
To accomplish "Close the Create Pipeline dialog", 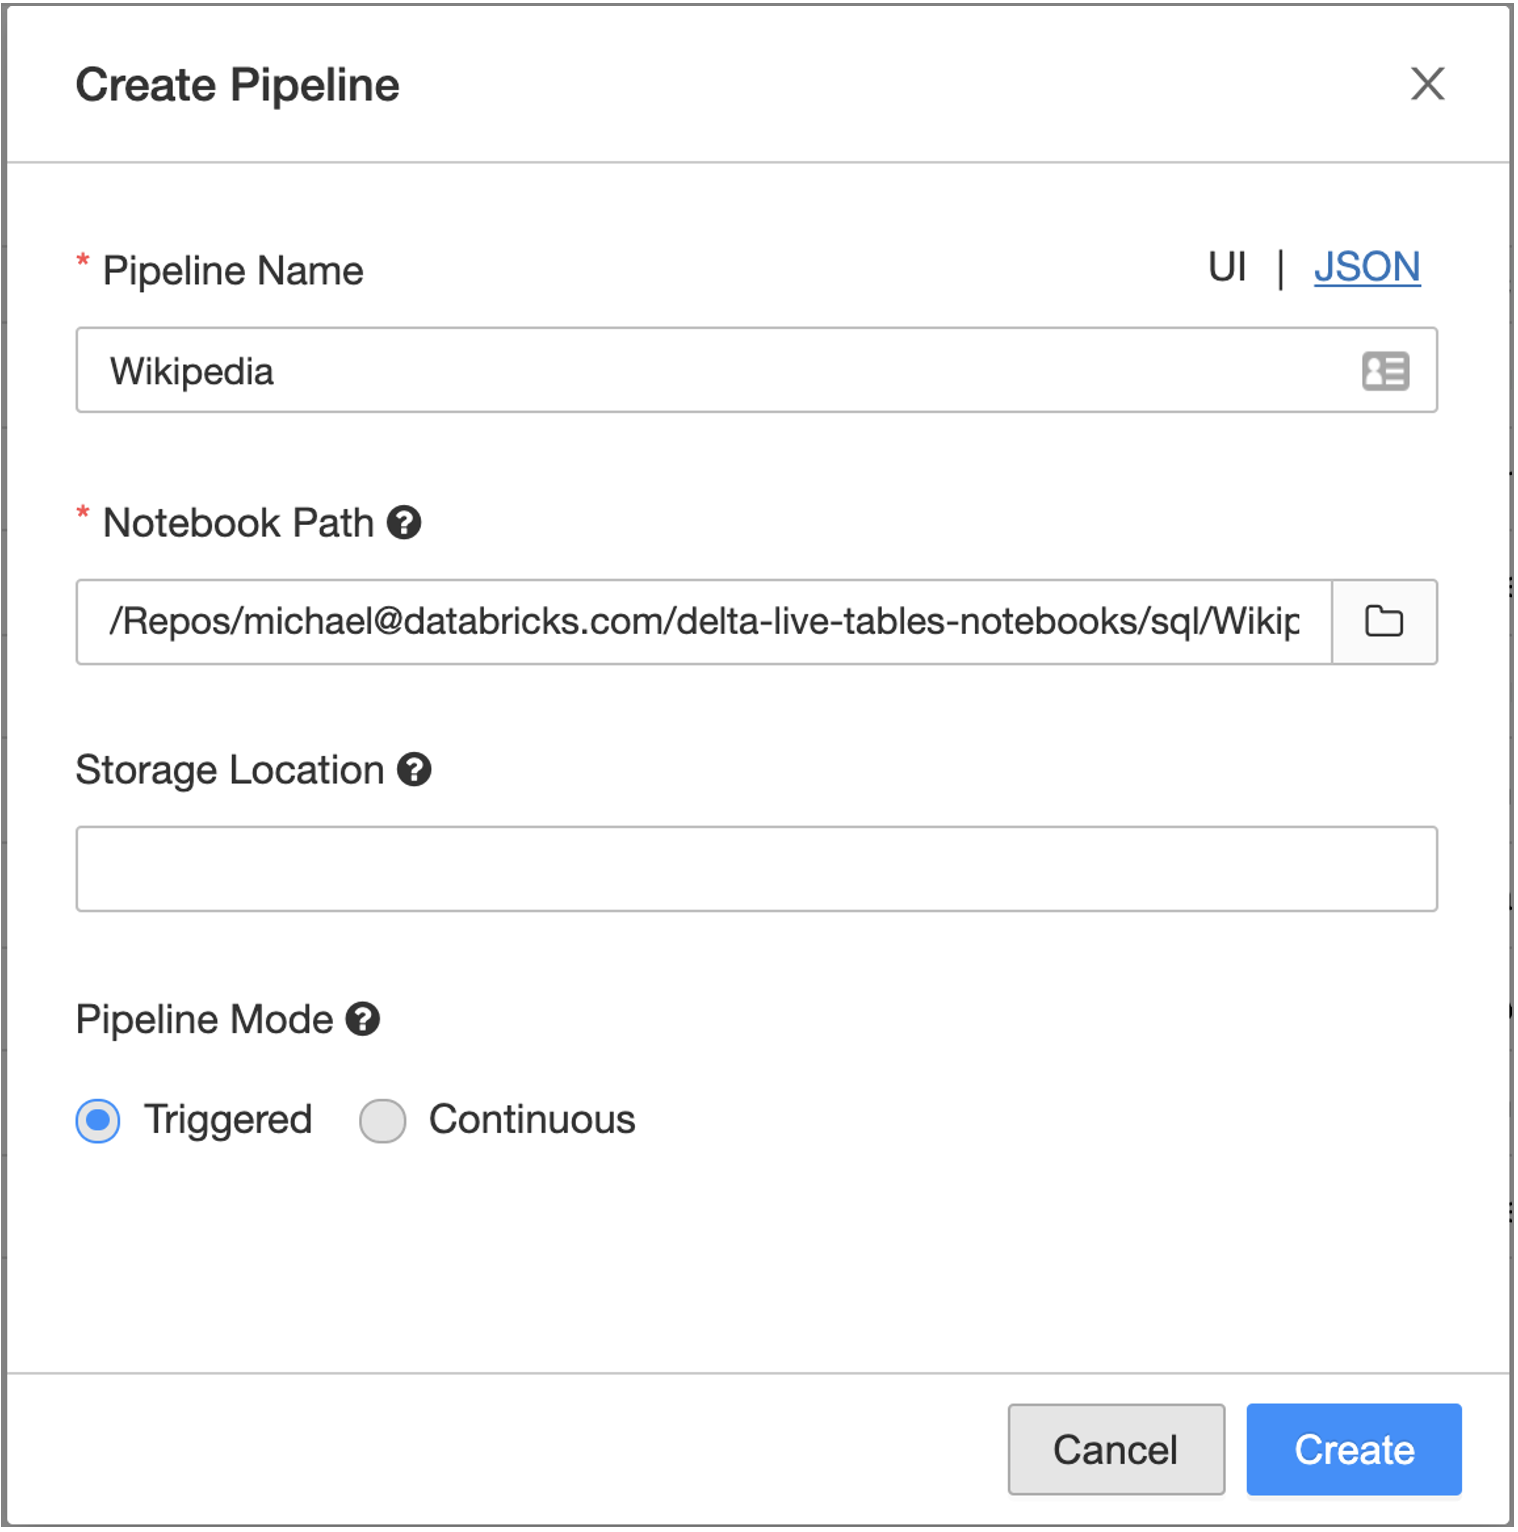I will pos(1427,84).
